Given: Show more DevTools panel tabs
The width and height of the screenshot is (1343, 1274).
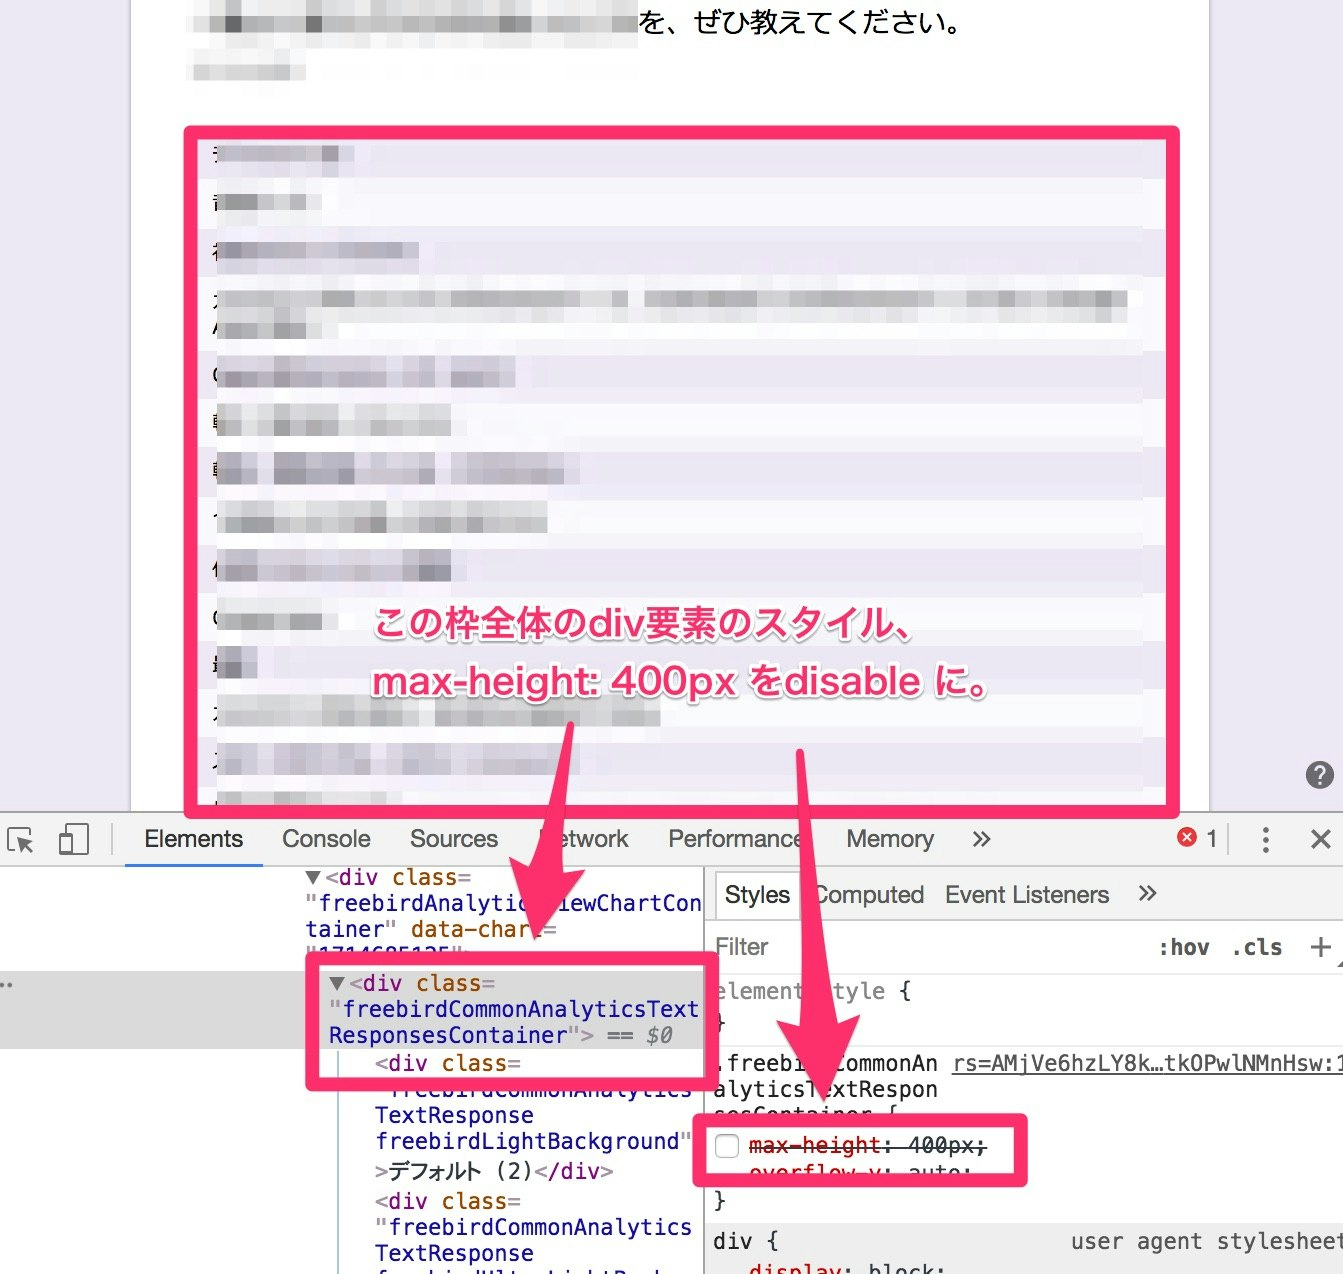Looking at the screenshot, I should click(981, 839).
